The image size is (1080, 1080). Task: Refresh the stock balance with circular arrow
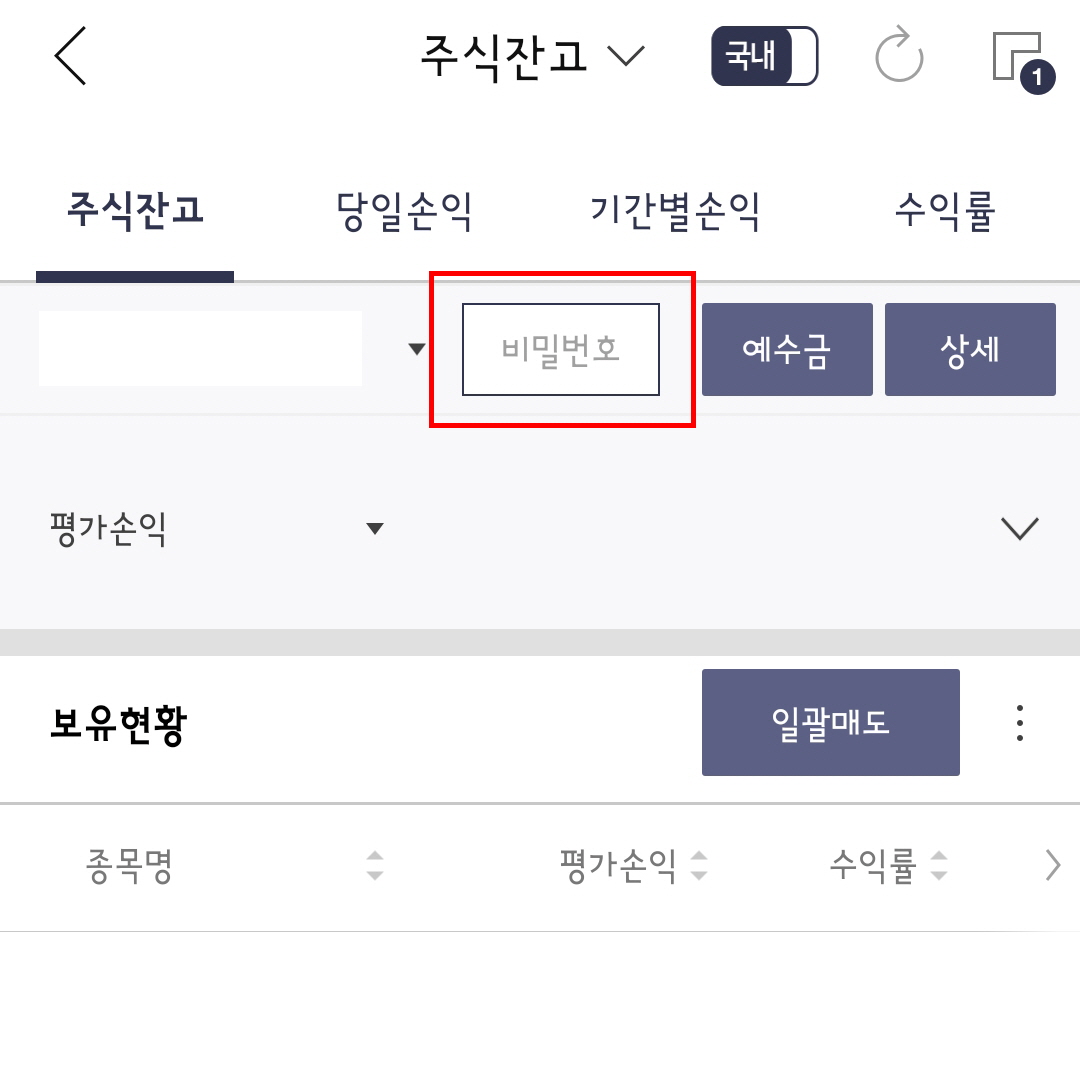click(899, 55)
